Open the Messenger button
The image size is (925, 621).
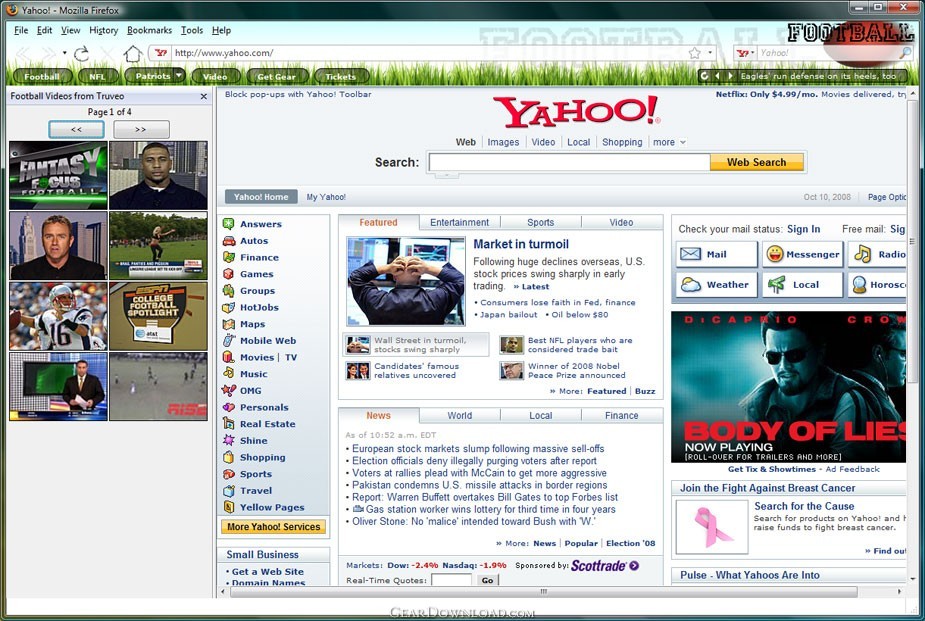tap(803, 254)
